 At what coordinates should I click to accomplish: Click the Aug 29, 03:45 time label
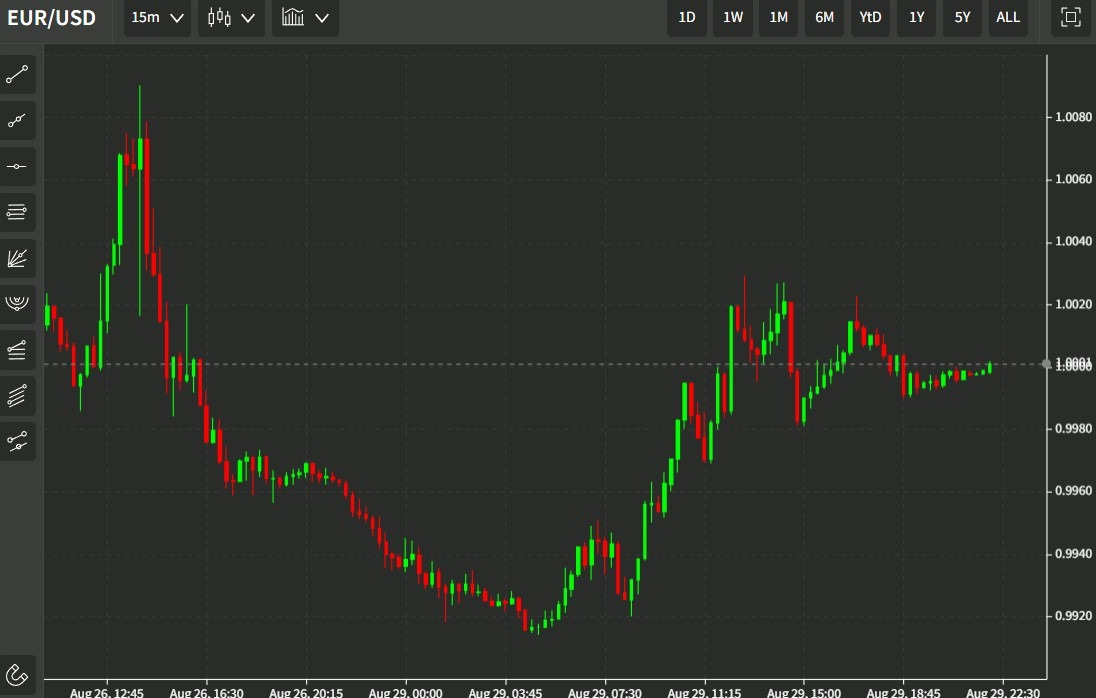tap(505, 692)
